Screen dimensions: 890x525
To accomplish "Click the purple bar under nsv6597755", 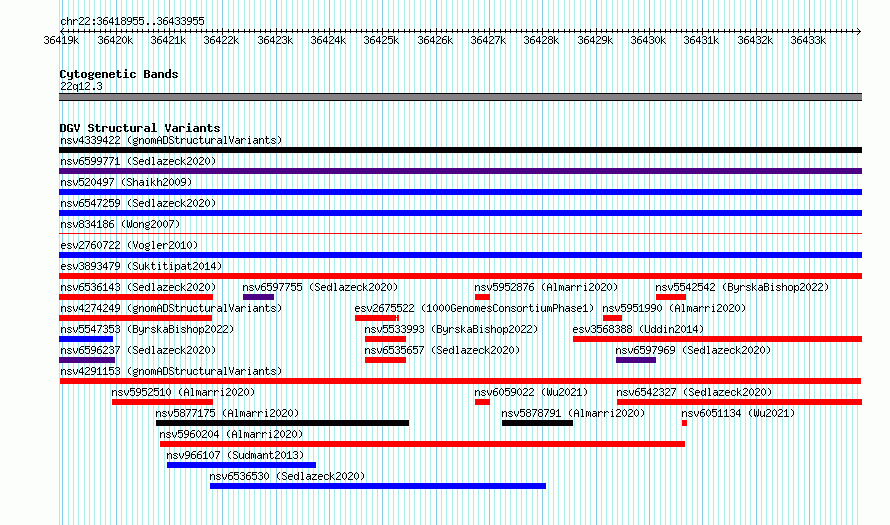I will coord(258,297).
